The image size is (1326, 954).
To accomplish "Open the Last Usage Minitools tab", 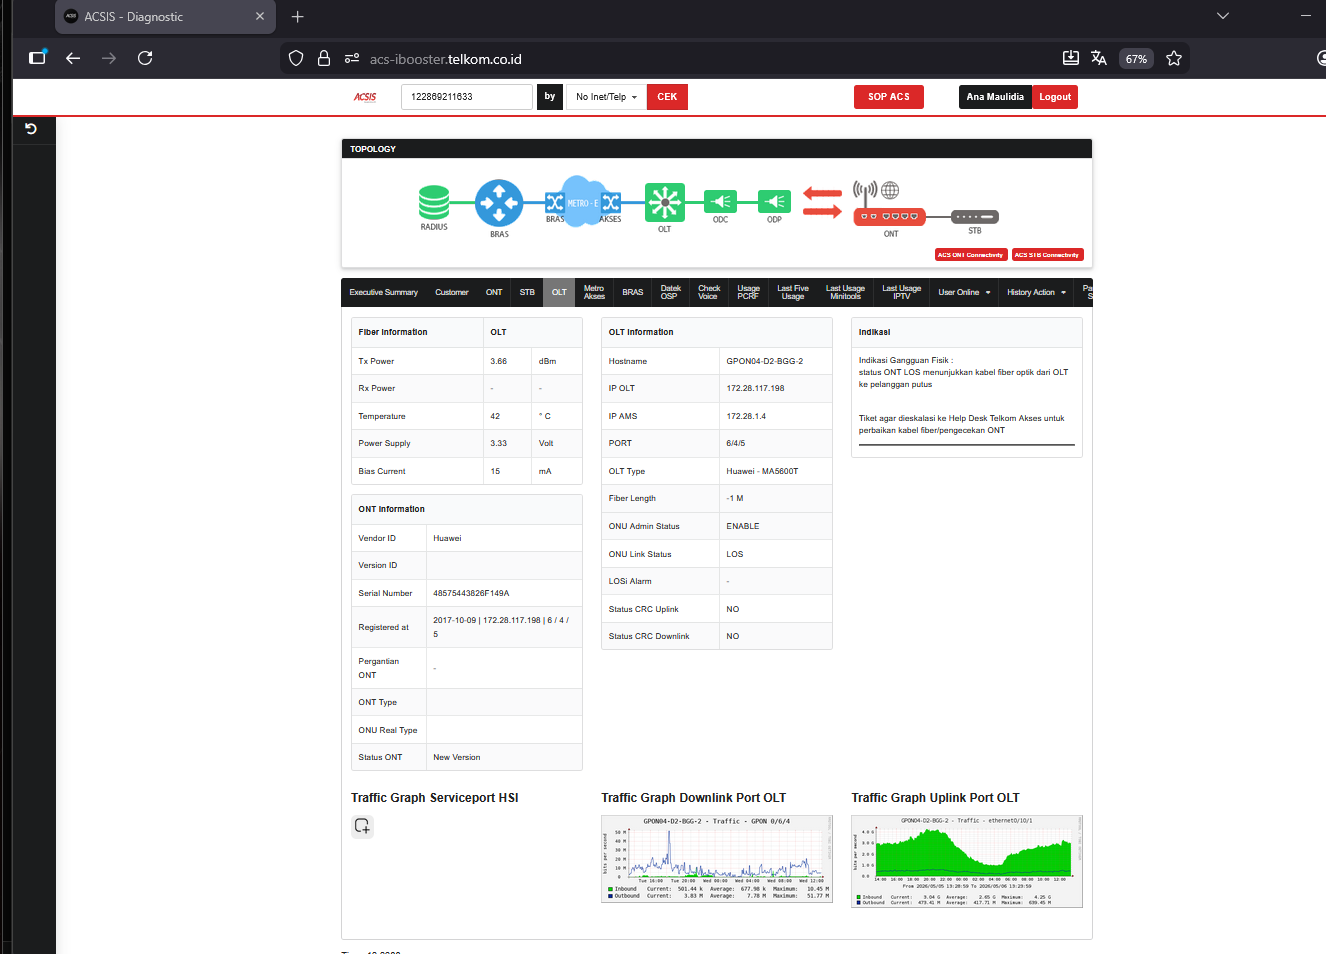I will pos(845,293).
